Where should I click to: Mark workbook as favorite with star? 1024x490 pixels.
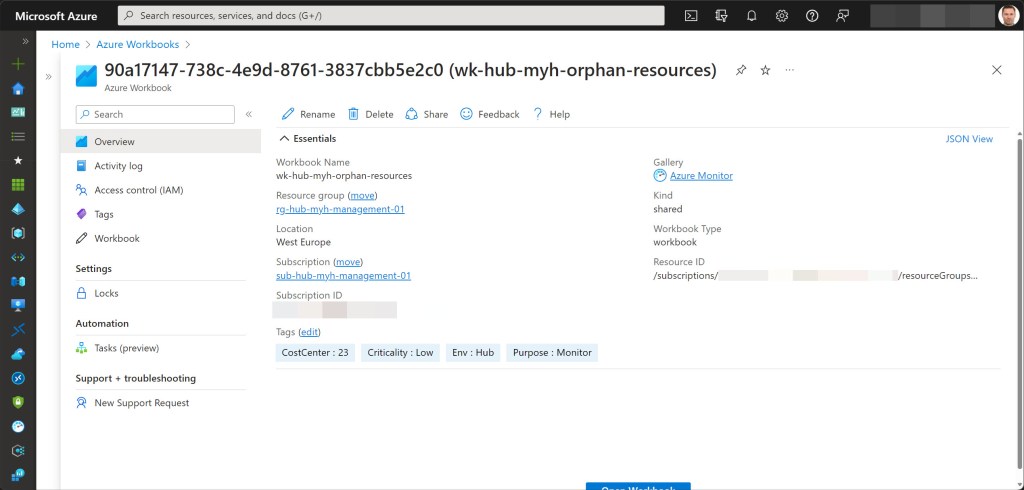click(x=765, y=70)
